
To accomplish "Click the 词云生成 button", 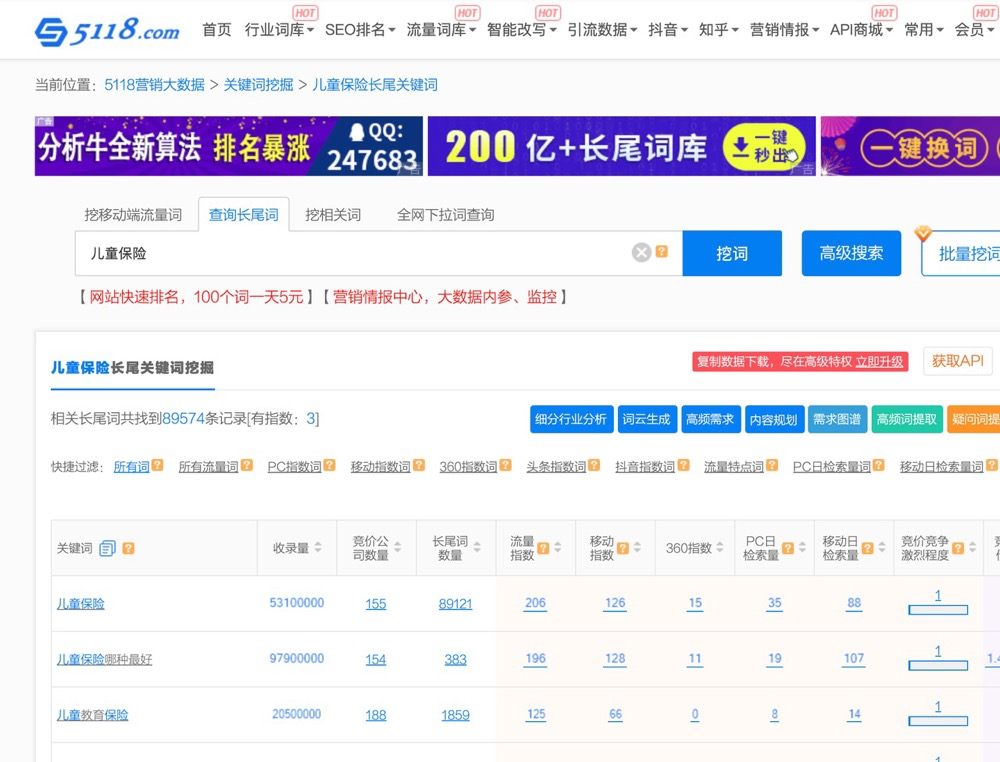I will [x=647, y=419].
